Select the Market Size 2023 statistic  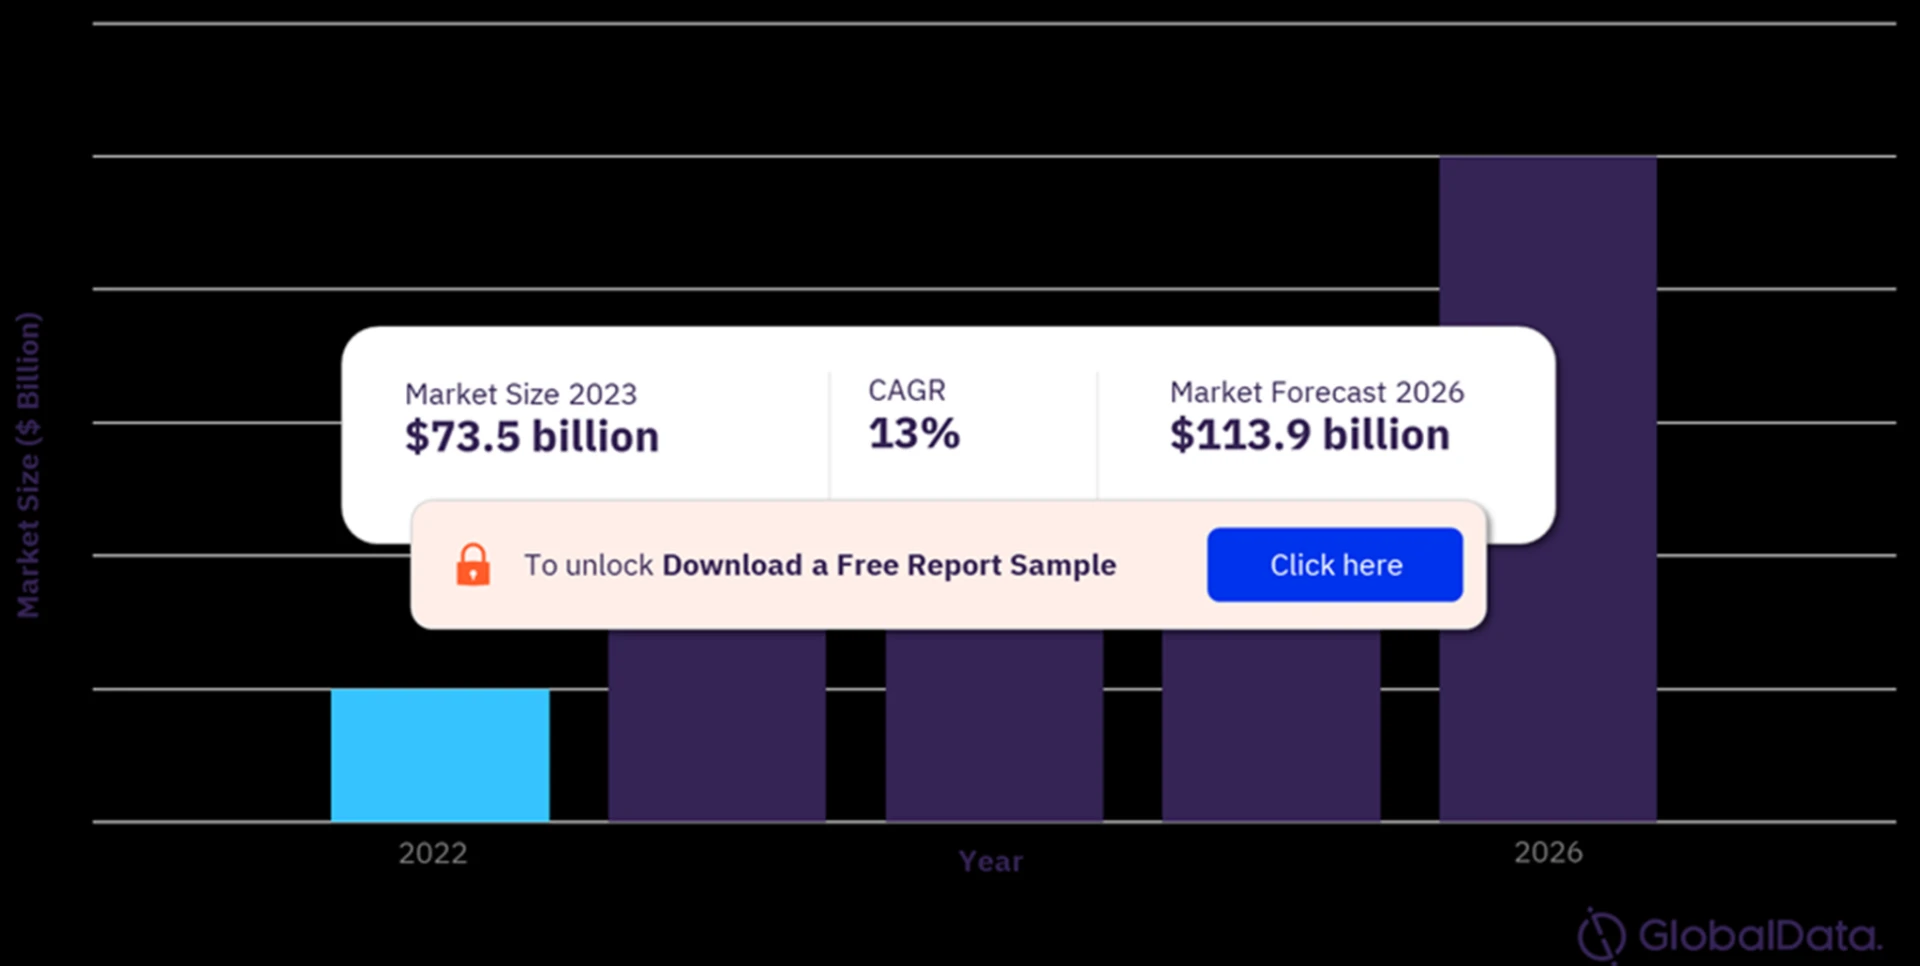[520, 394]
